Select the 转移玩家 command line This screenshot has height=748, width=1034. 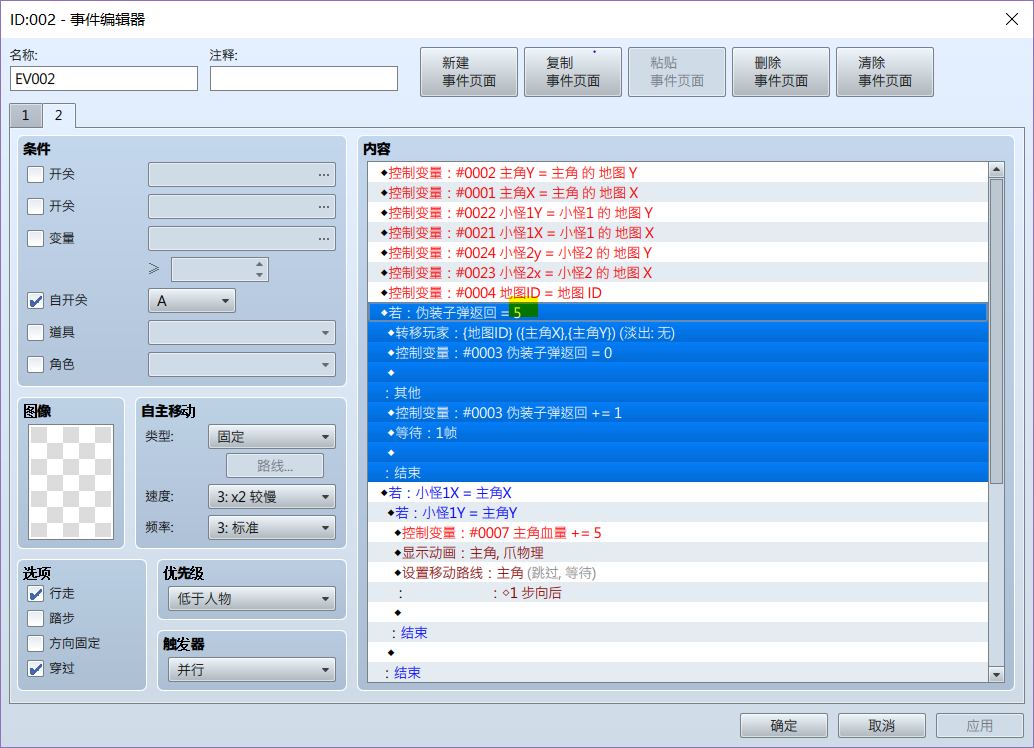[x=678, y=333]
